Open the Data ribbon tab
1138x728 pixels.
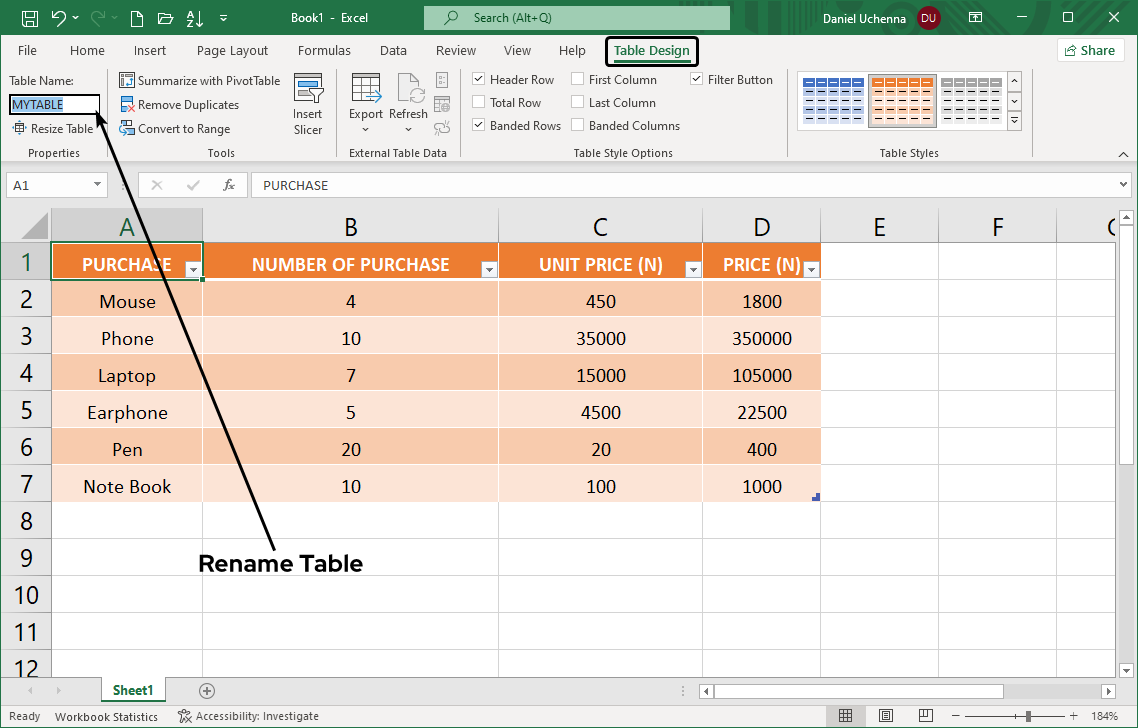(393, 50)
